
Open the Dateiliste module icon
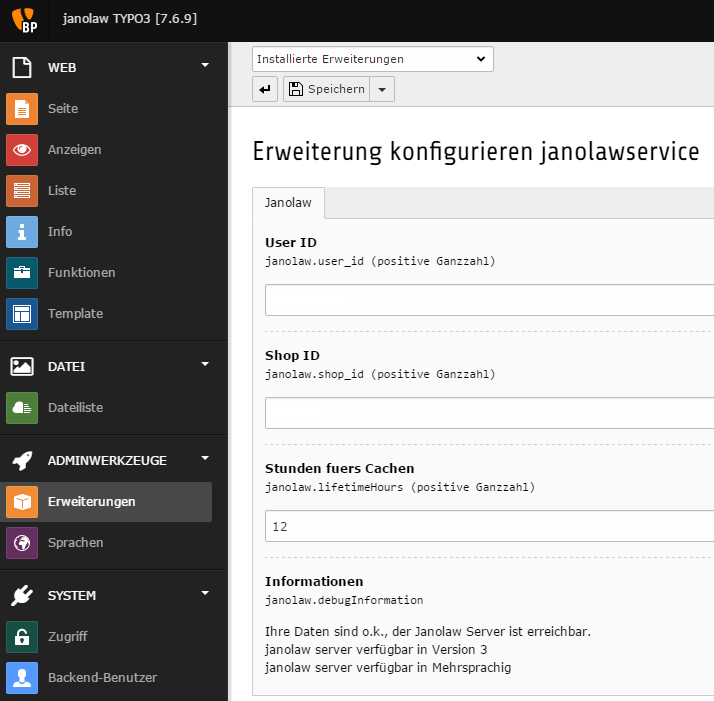(x=22, y=408)
